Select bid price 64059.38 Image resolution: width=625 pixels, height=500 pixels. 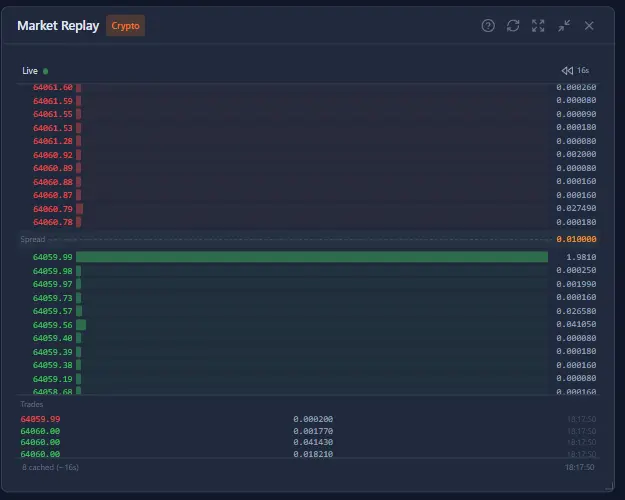[x=53, y=365]
